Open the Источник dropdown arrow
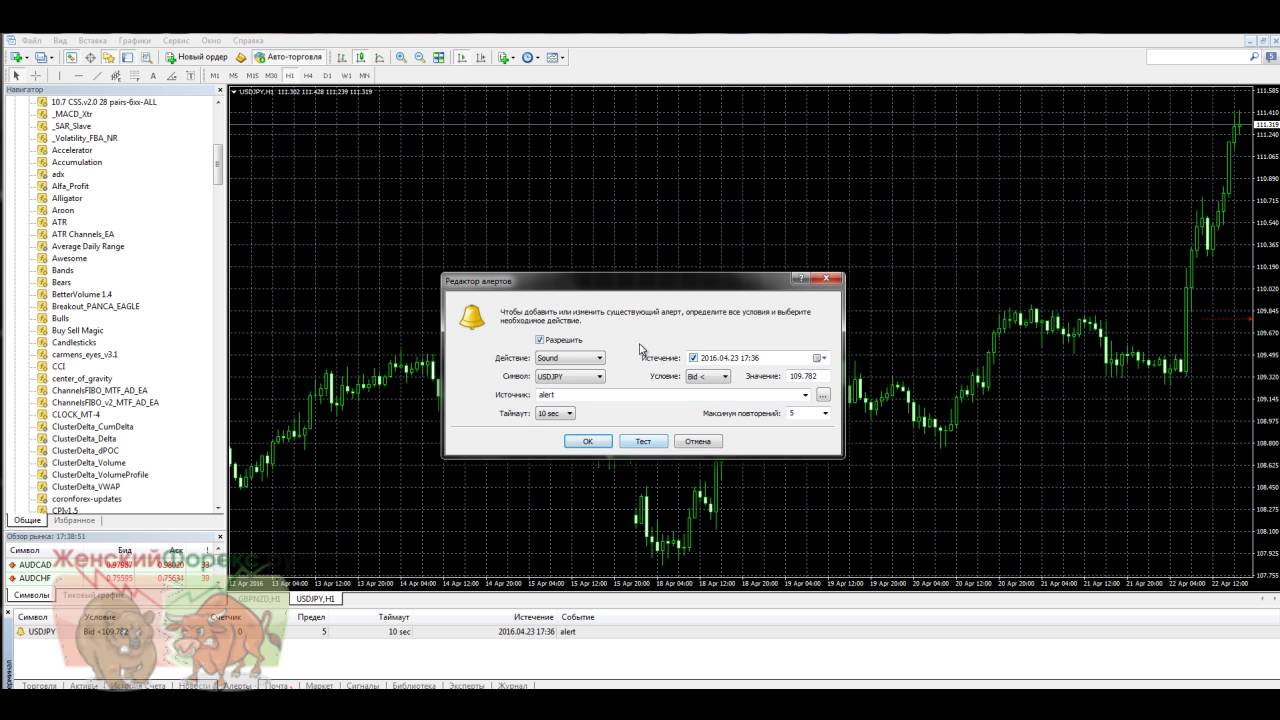Image resolution: width=1280 pixels, height=720 pixels. 806,395
